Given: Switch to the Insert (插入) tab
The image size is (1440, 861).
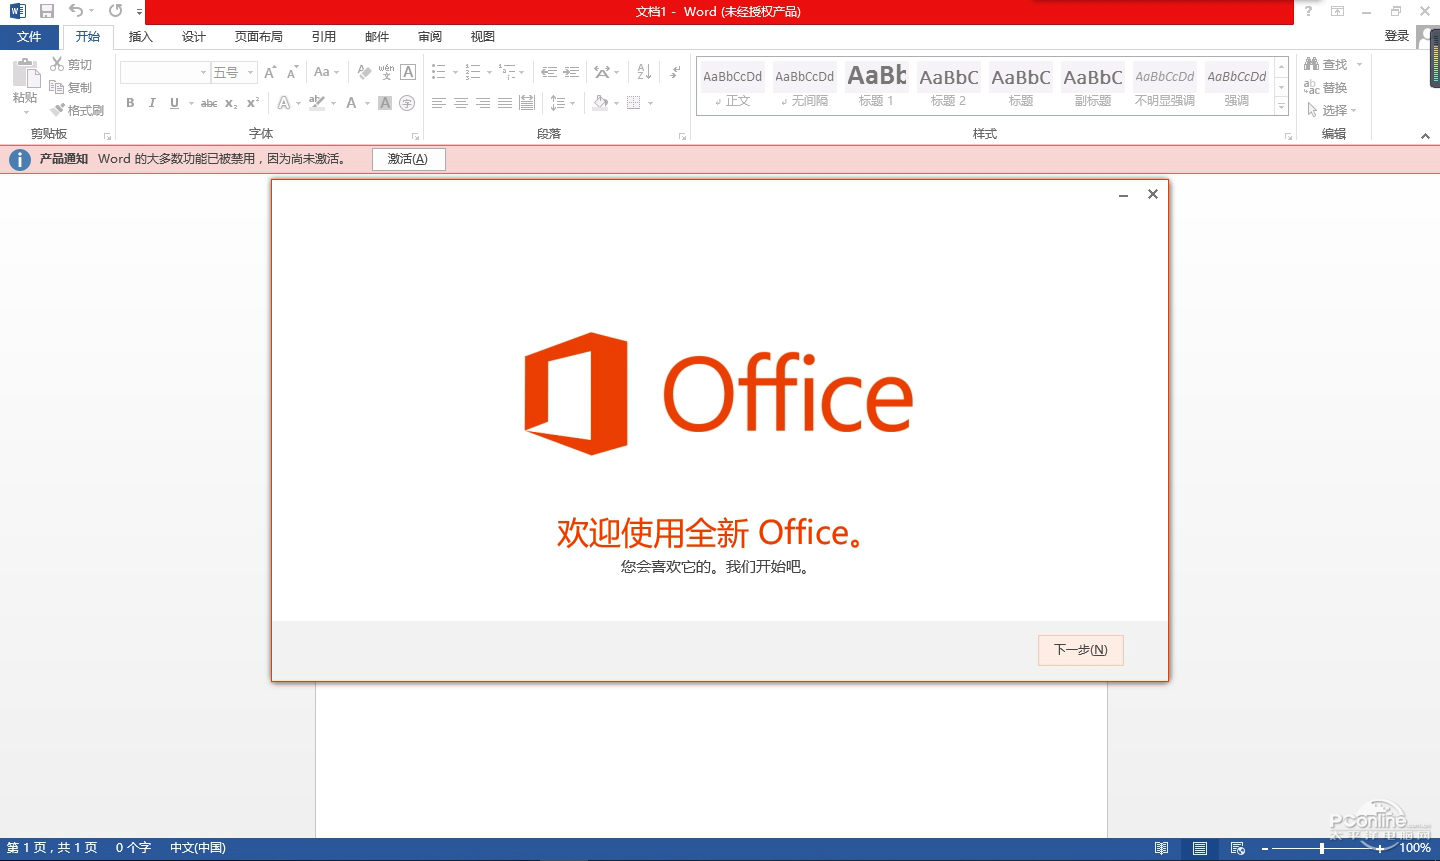Looking at the screenshot, I should (141, 37).
